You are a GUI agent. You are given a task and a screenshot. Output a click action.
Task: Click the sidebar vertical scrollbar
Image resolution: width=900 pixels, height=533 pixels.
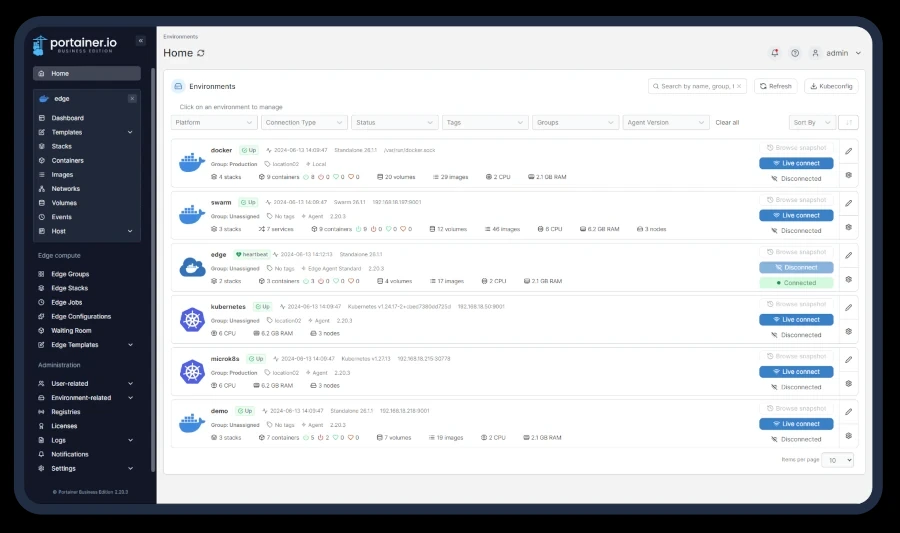click(153, 270)
